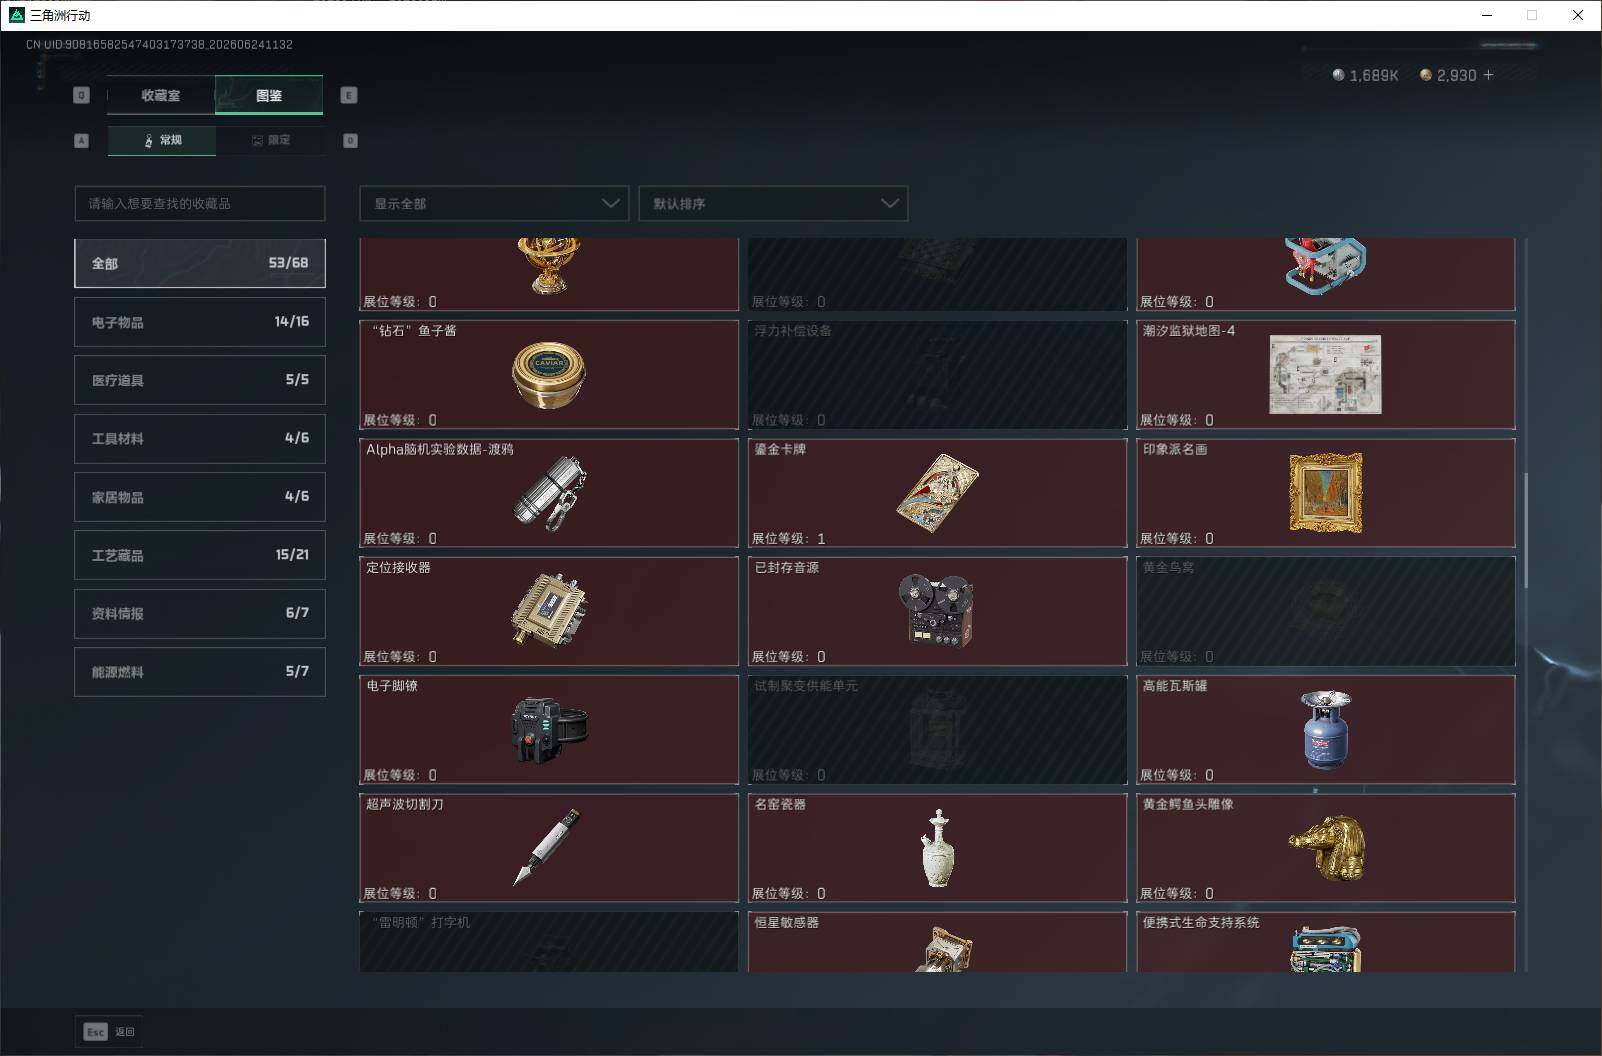Viewport: 1602px width, 1056px height.
Task: Click the 名窑瓷器 porcelain vase icon
Action: [x=937, y=848]
